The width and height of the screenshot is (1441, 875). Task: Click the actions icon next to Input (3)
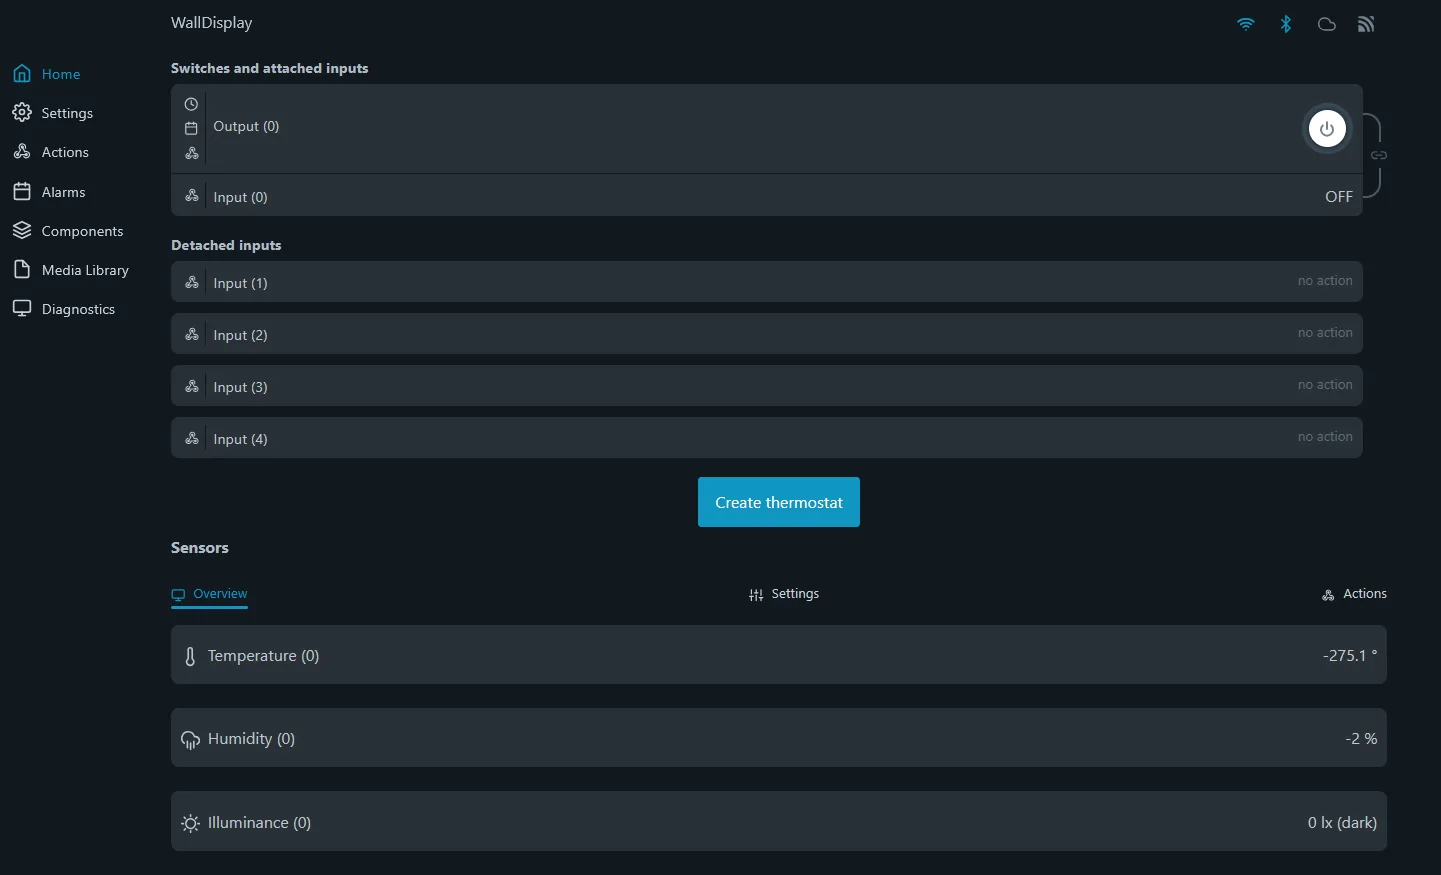click(x=192, y=386)
